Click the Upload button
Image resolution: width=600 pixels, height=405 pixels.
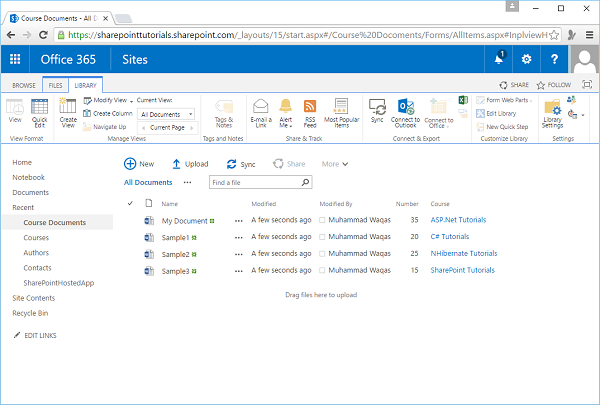pos(190,164)
